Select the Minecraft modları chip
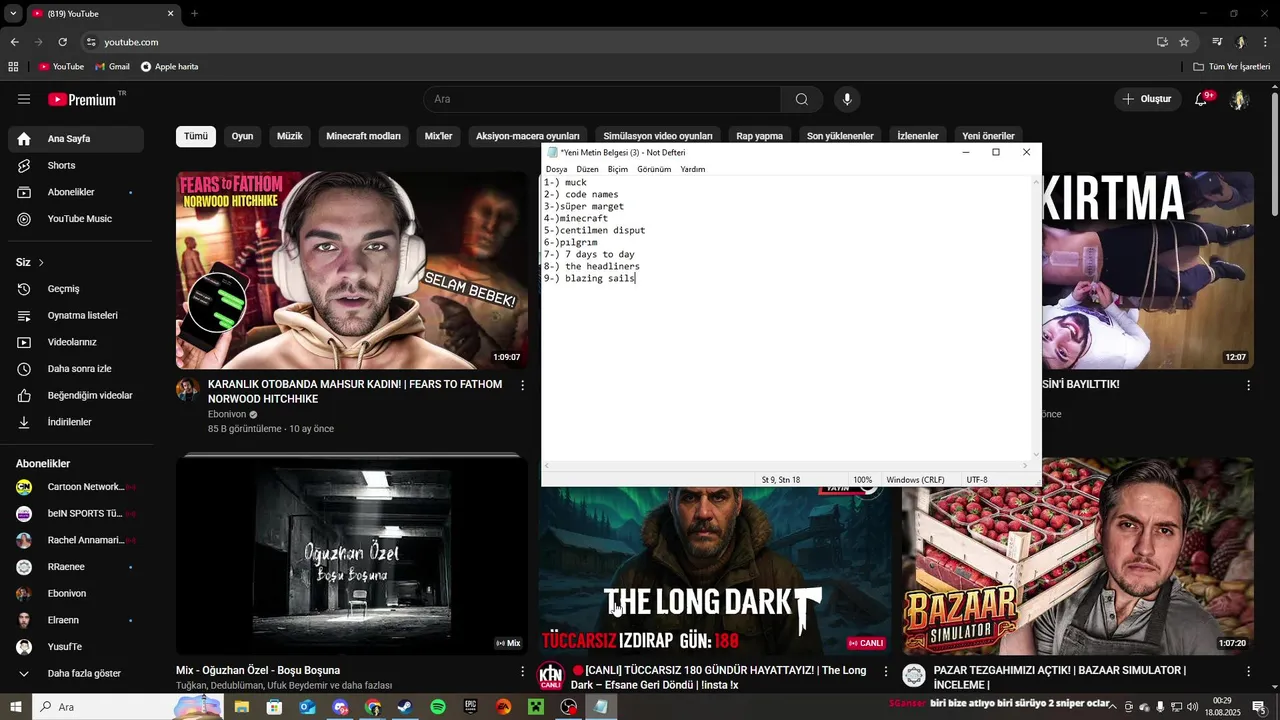The width and height of the screenshot is (1280, 720). pyautogui.click(x=363, y=136)
